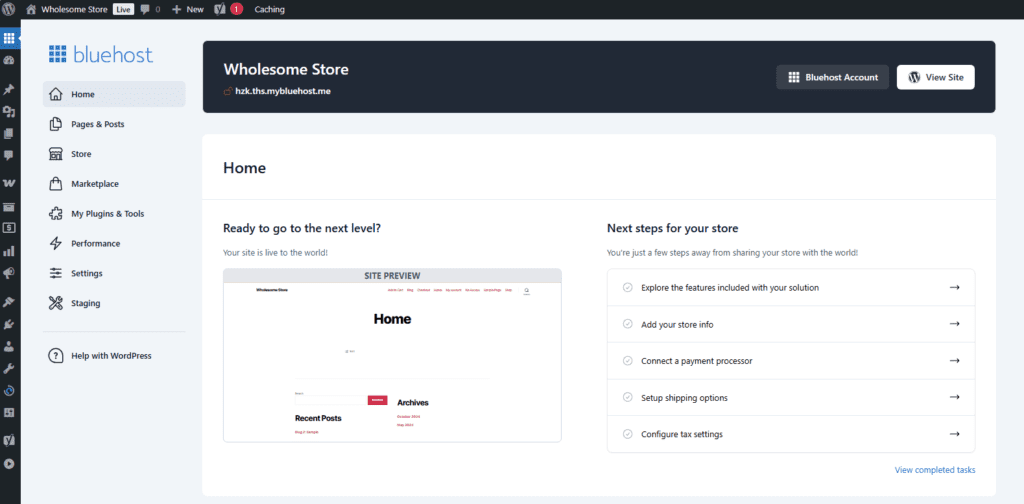Open the Yoast SEO icon in admin sidebar
The height and width of the screenshot is (504, 1024).
click(x=9, y=441)
